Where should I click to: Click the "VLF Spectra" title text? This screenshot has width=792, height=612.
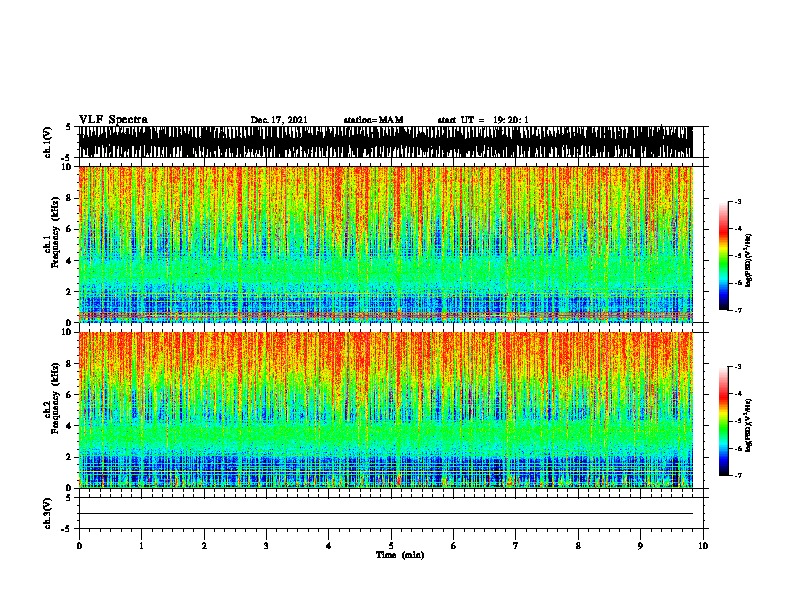(x=113, y=120)
